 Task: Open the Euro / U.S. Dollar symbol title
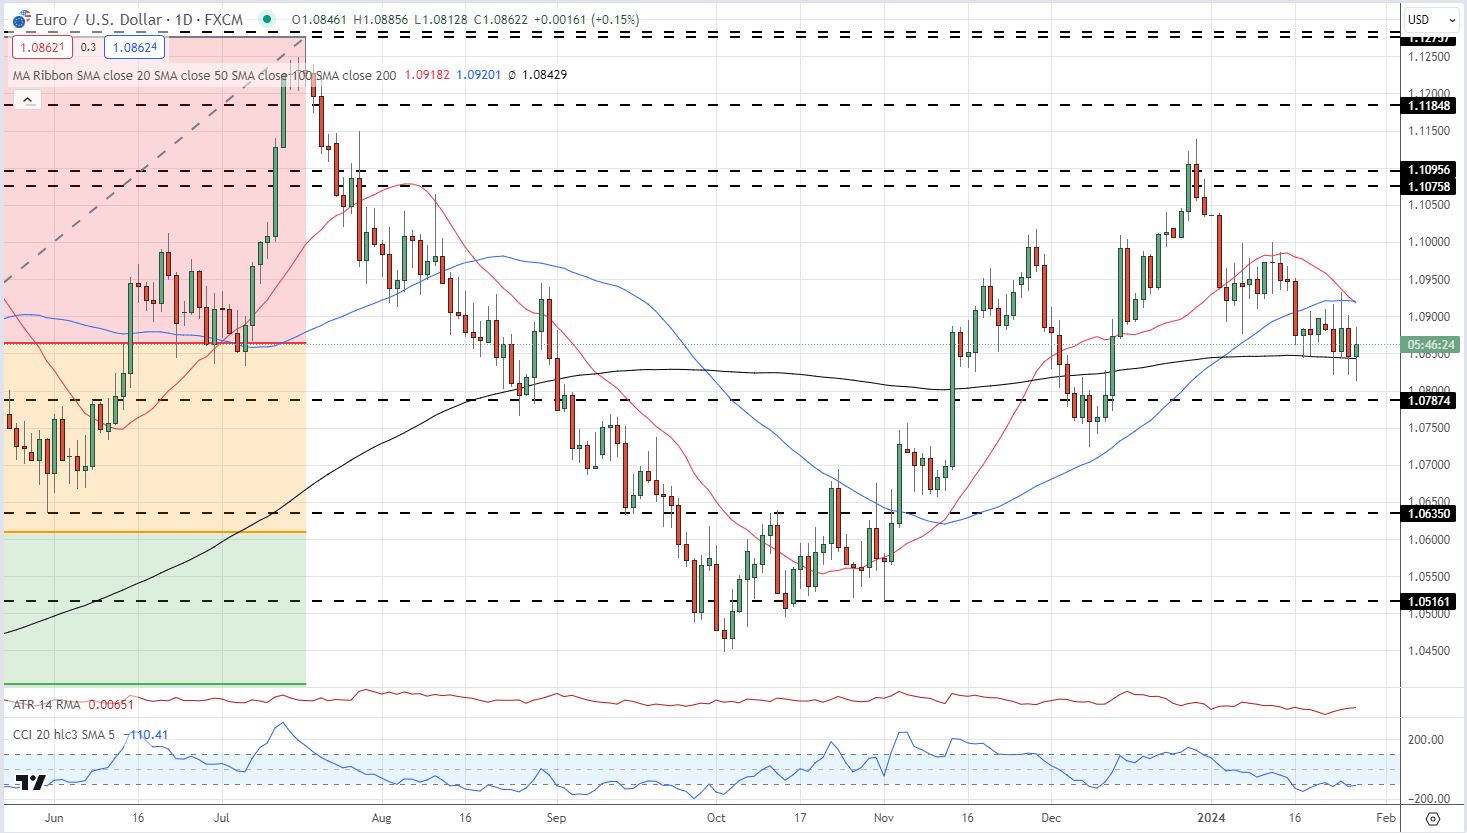point(139,20)
